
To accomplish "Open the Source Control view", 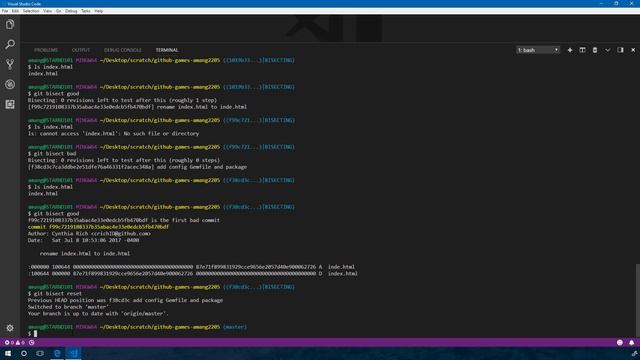I will click(10, 64).
